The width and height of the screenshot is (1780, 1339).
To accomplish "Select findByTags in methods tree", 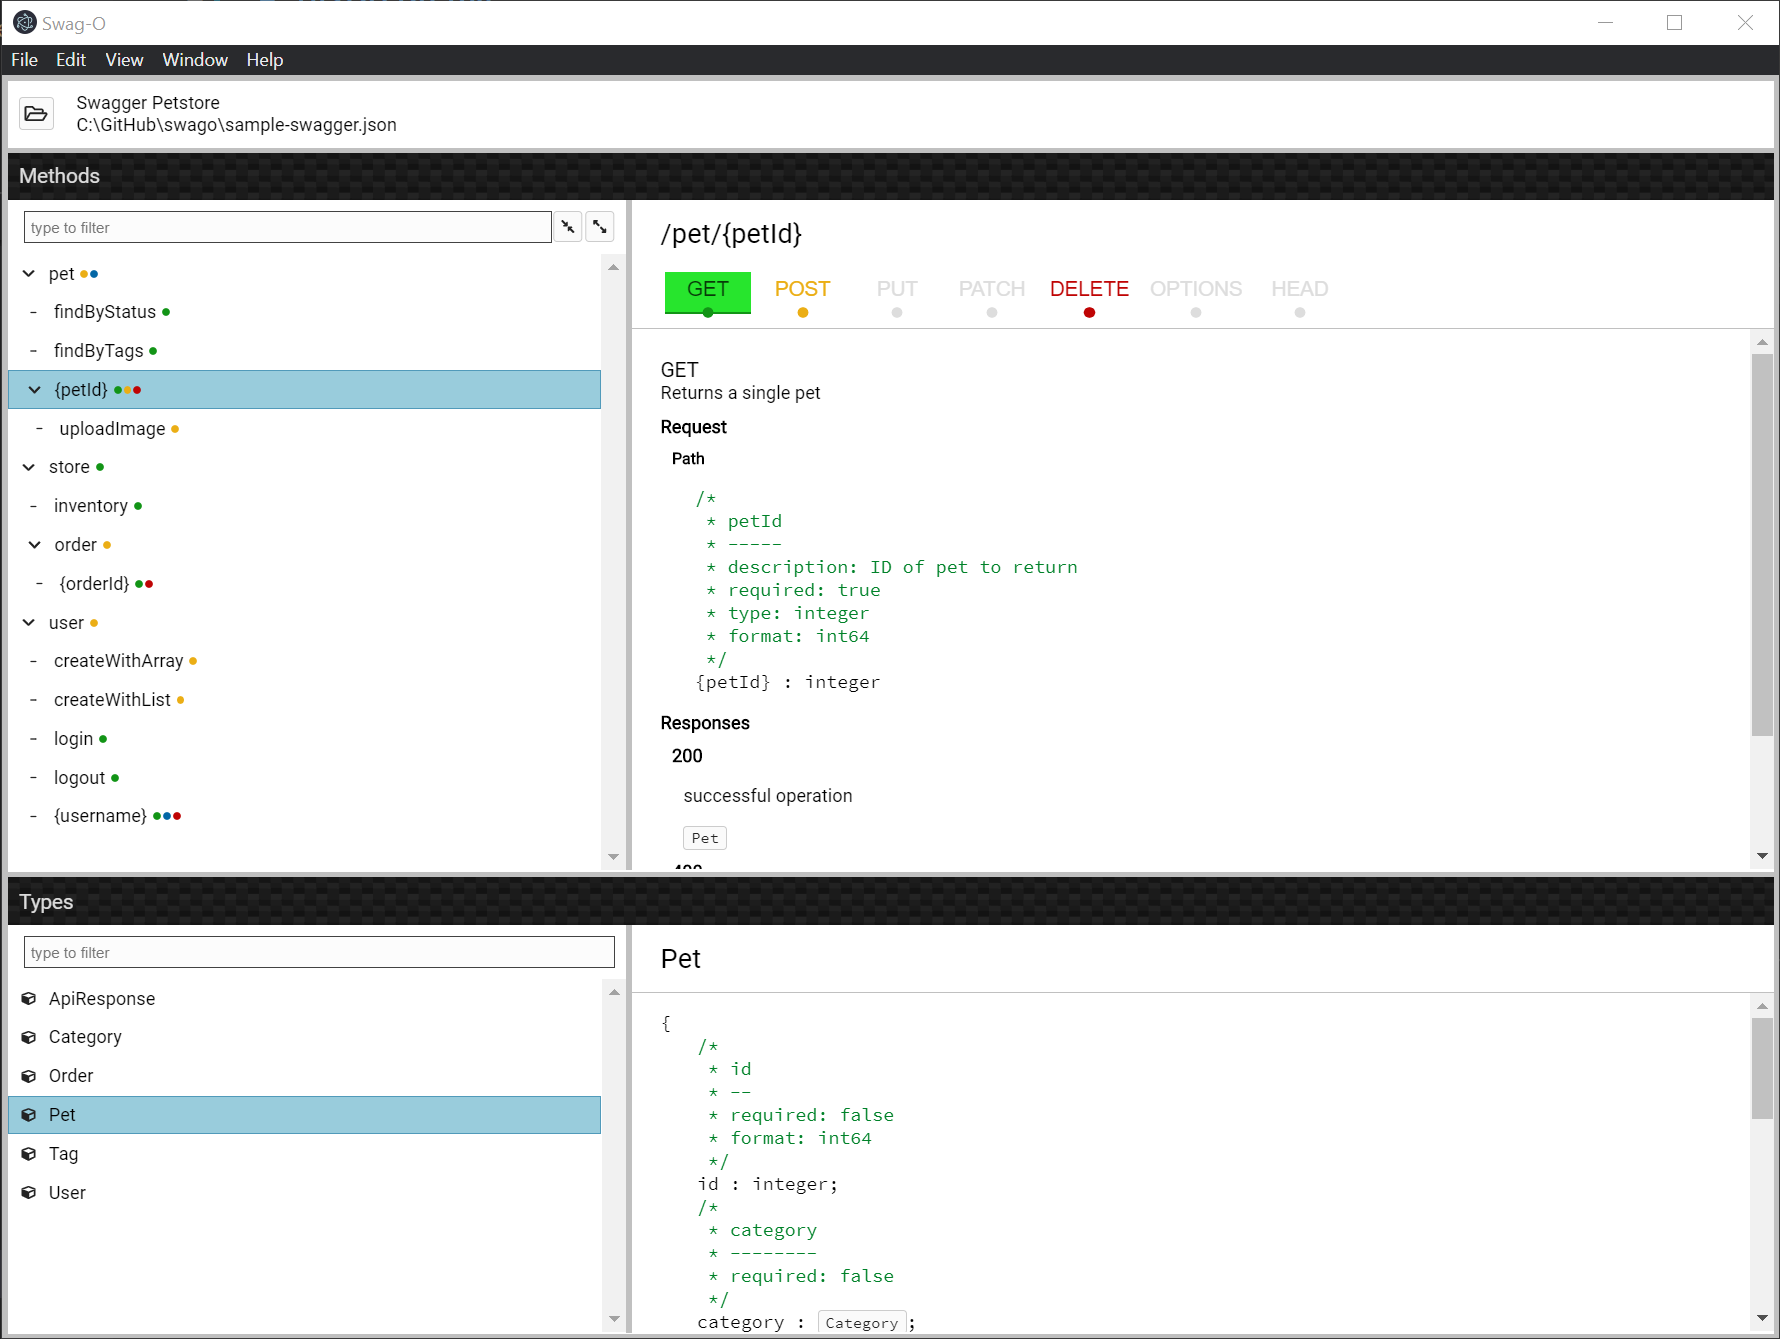I will click(99, 351).
